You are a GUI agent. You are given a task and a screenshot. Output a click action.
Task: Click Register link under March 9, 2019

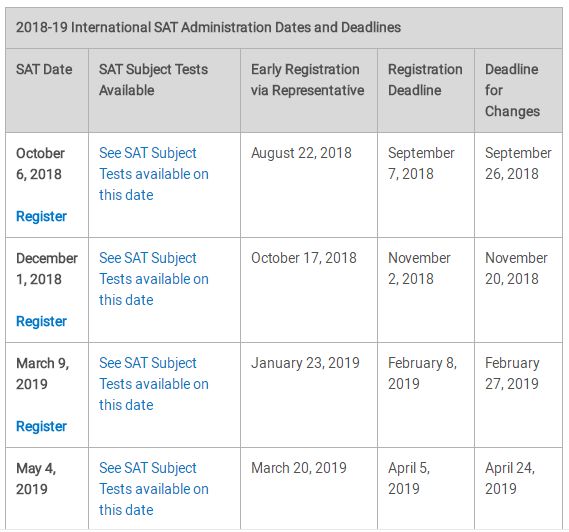(x=41, y=426)
